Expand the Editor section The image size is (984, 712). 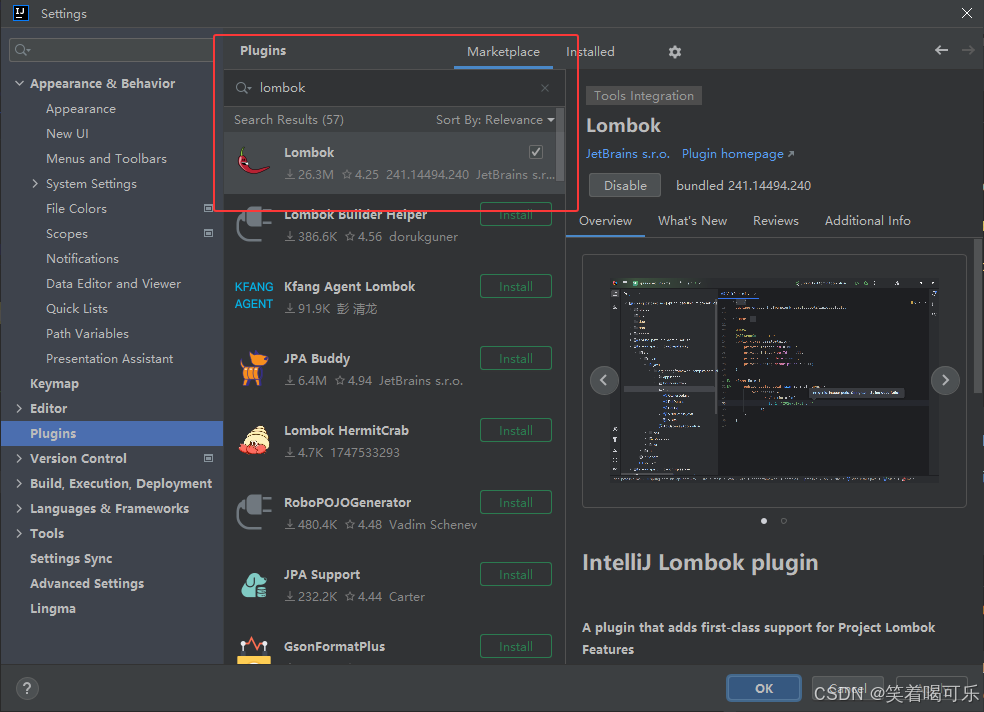point(19,408)
